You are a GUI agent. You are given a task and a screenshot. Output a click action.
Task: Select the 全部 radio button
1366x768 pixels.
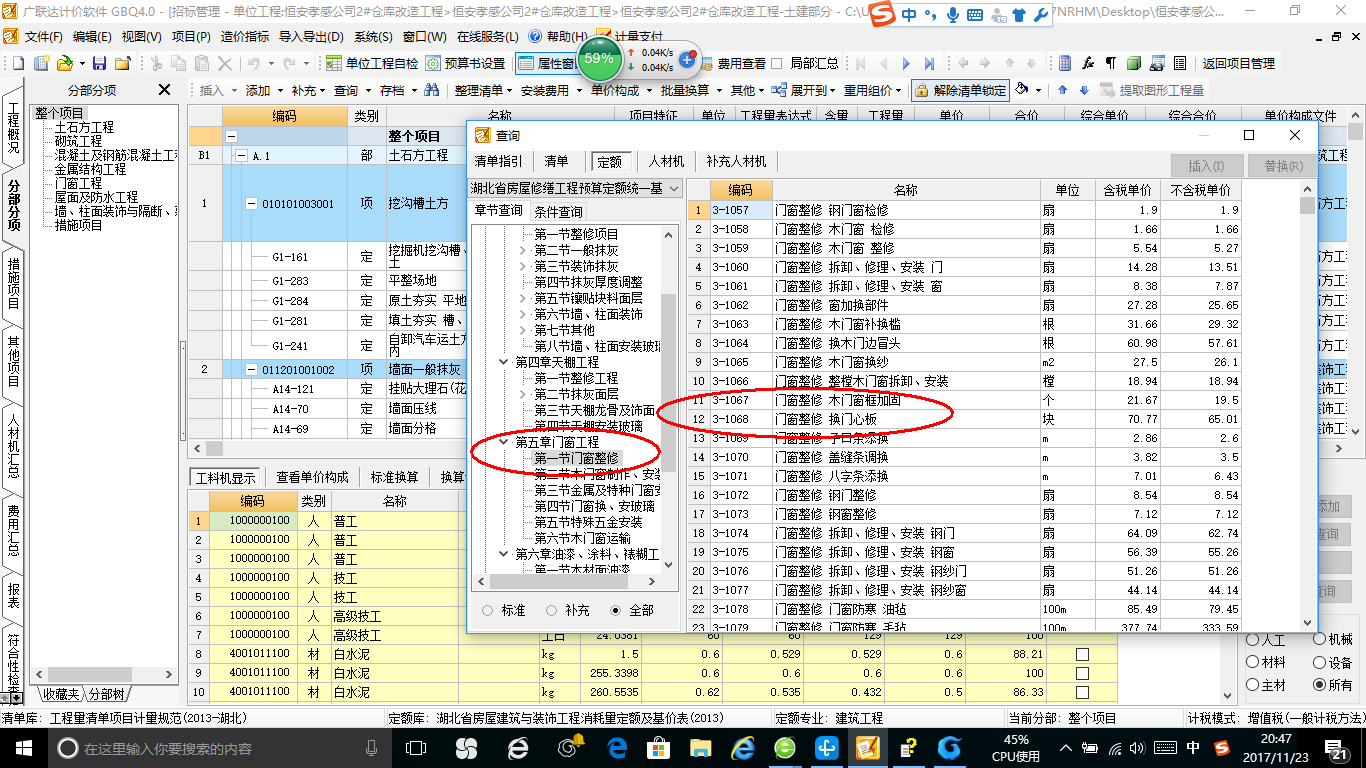coord(615,610)
